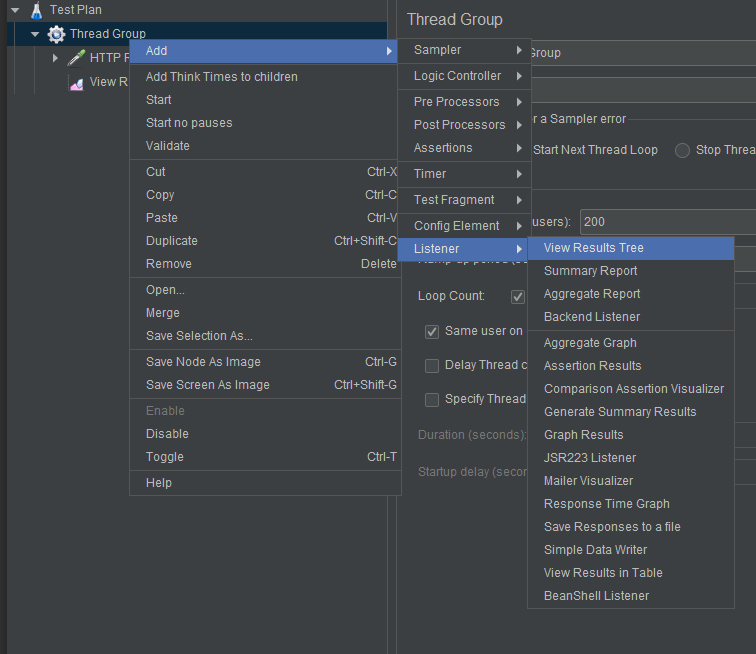This screenshot has height=654, width=756.
Task: Expand the Sampler submenu
Action: [464, 50]
